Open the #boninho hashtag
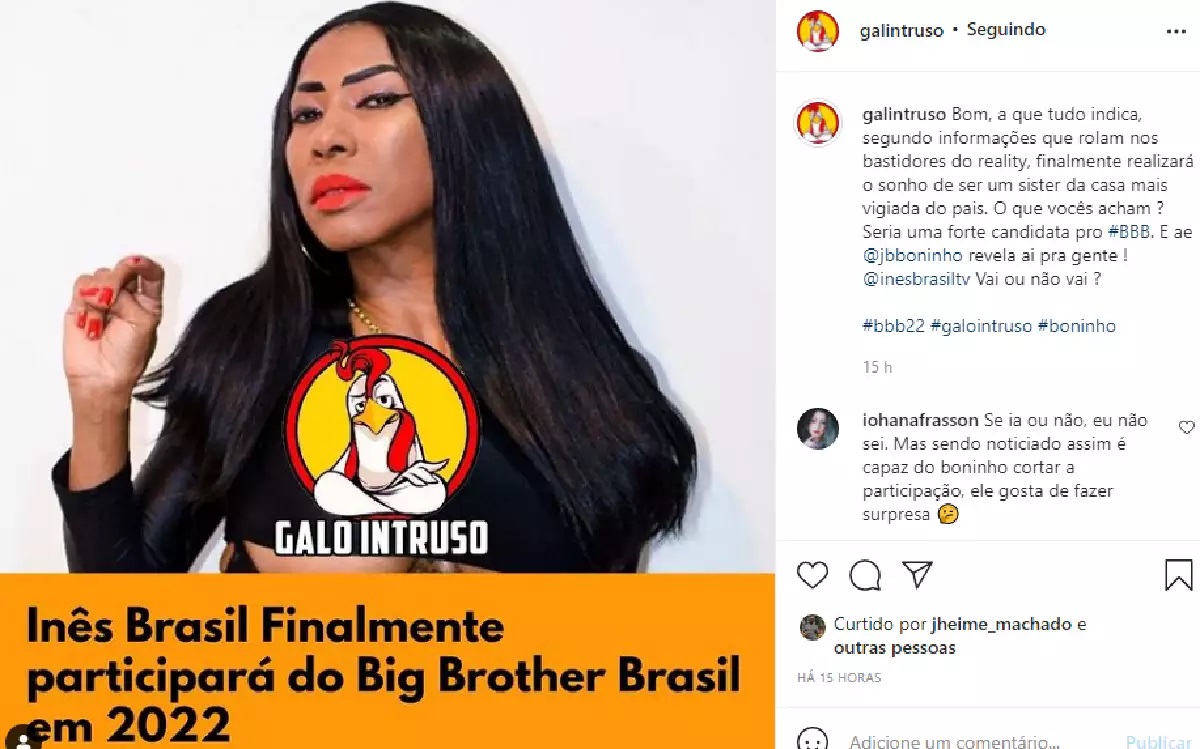Viewport: 1200px width, 749px height. (1077, 326)
